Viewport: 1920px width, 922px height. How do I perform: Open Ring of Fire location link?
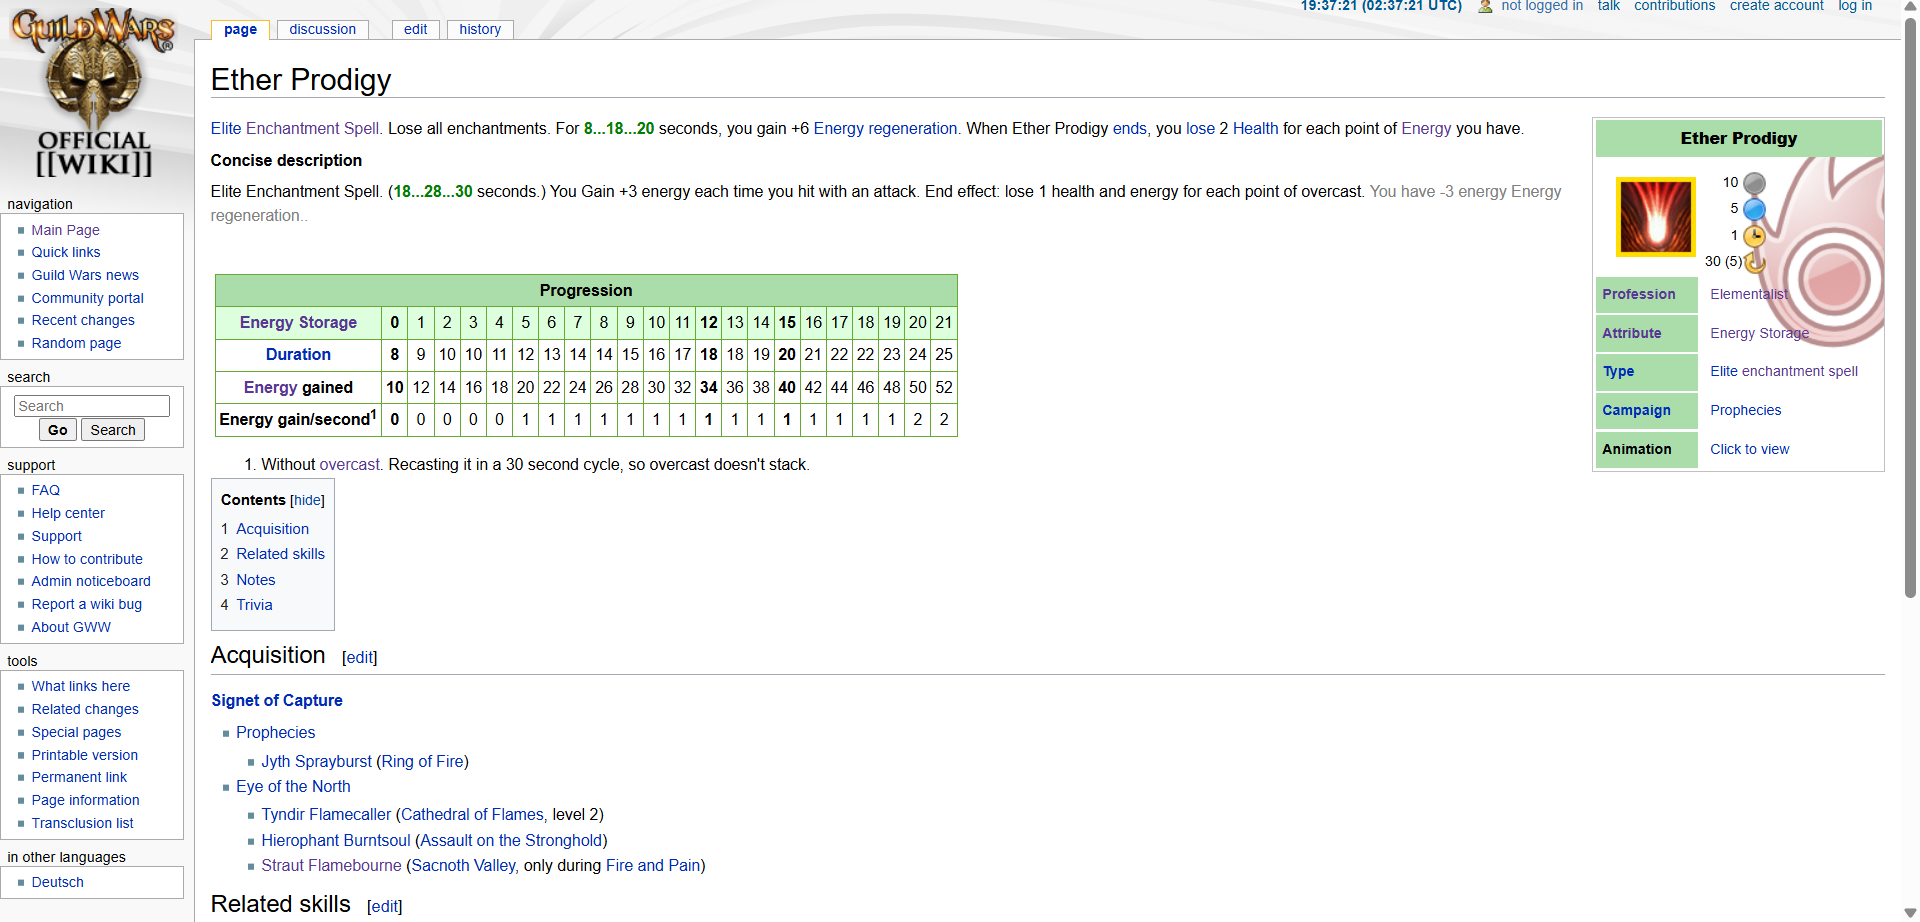(x=422, y=761)
